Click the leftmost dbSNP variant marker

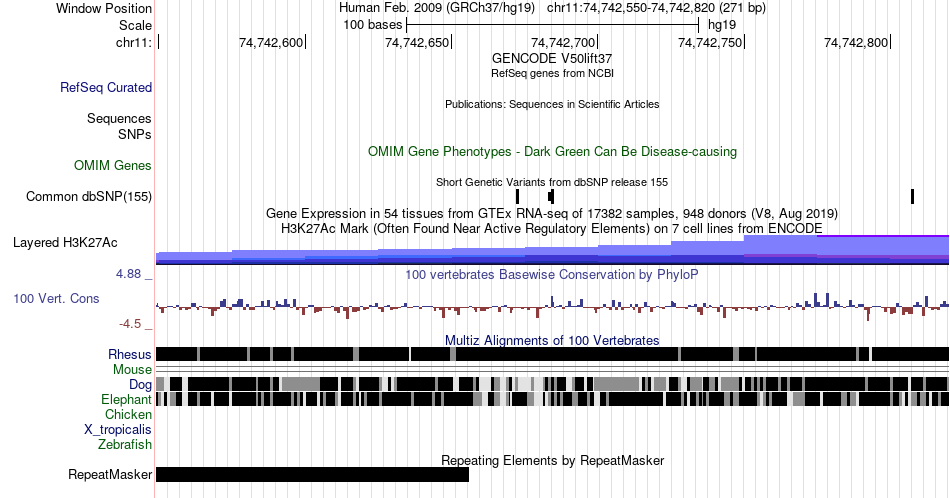517,196
